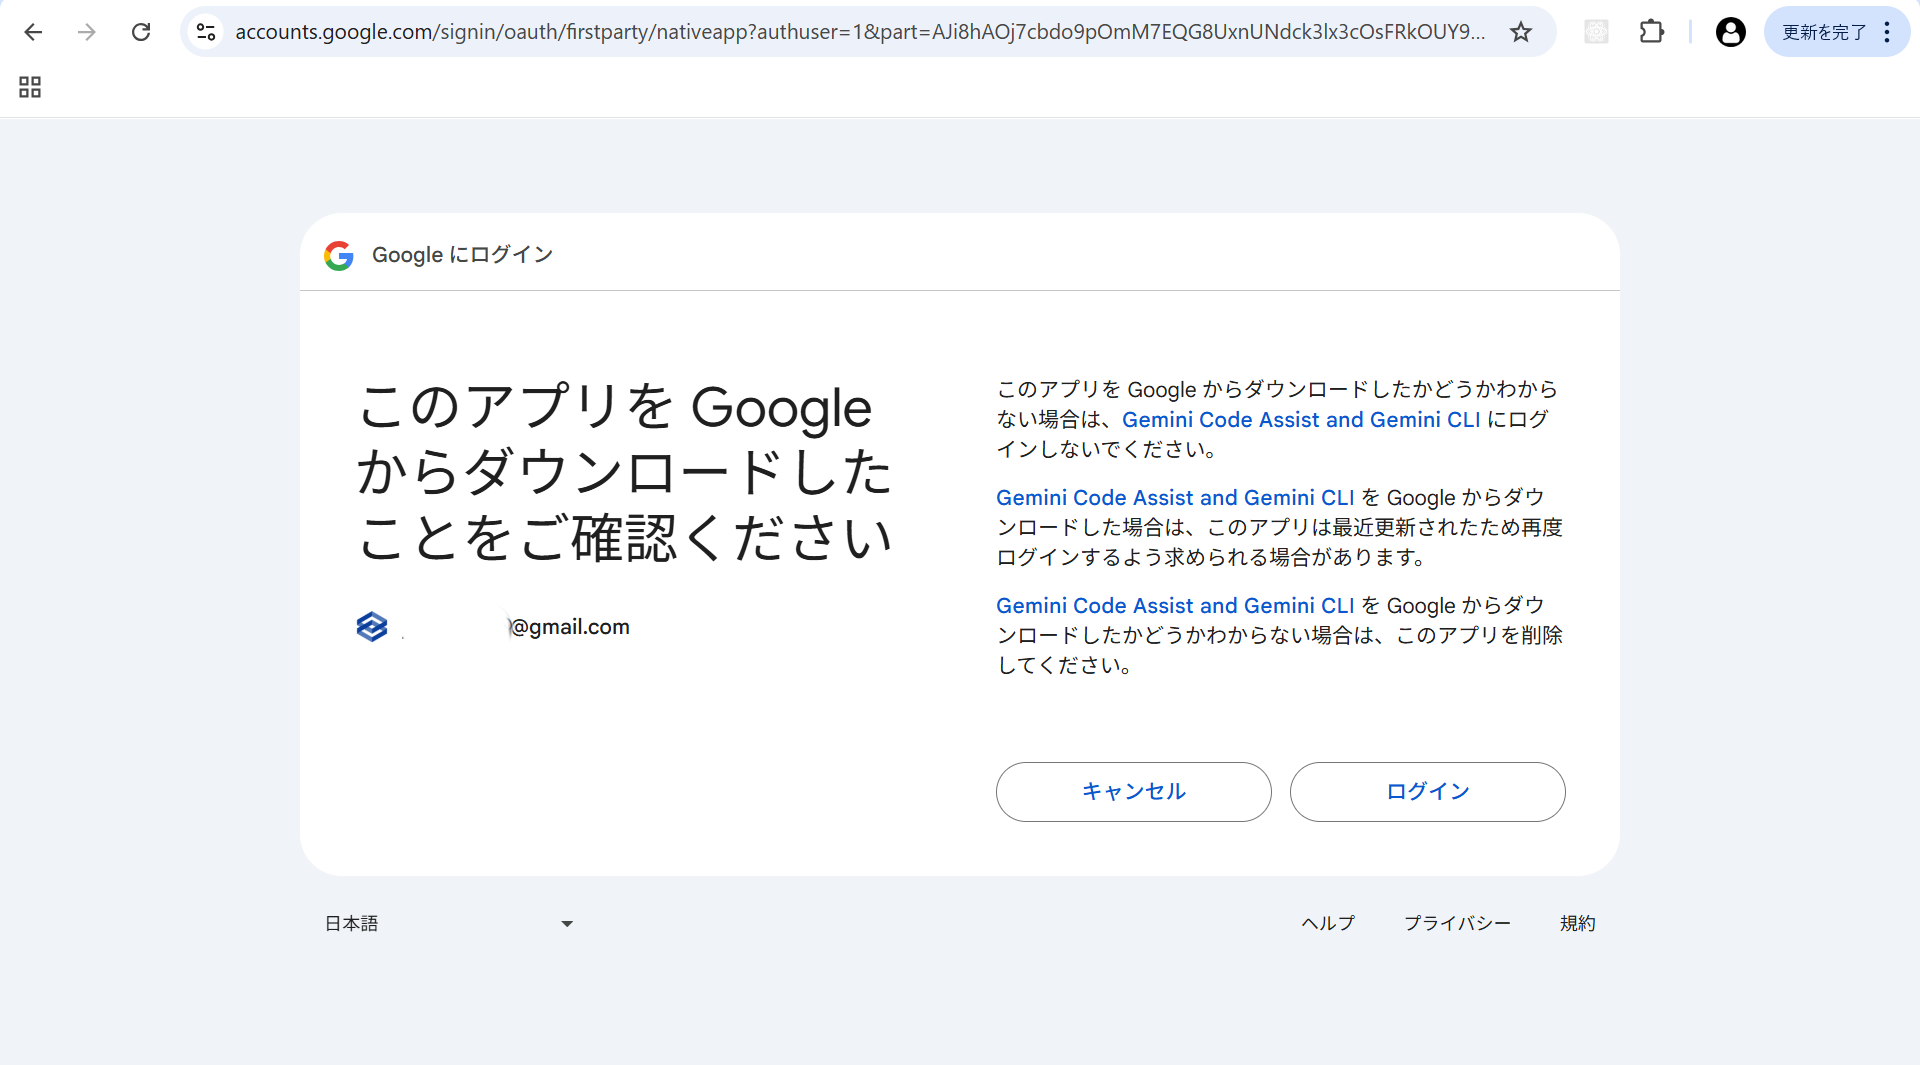Image resolution: width=1920 pixels, height=1065 pixels.
Task: Click the faded extension icon beside Extensions
Action: 1597,32
